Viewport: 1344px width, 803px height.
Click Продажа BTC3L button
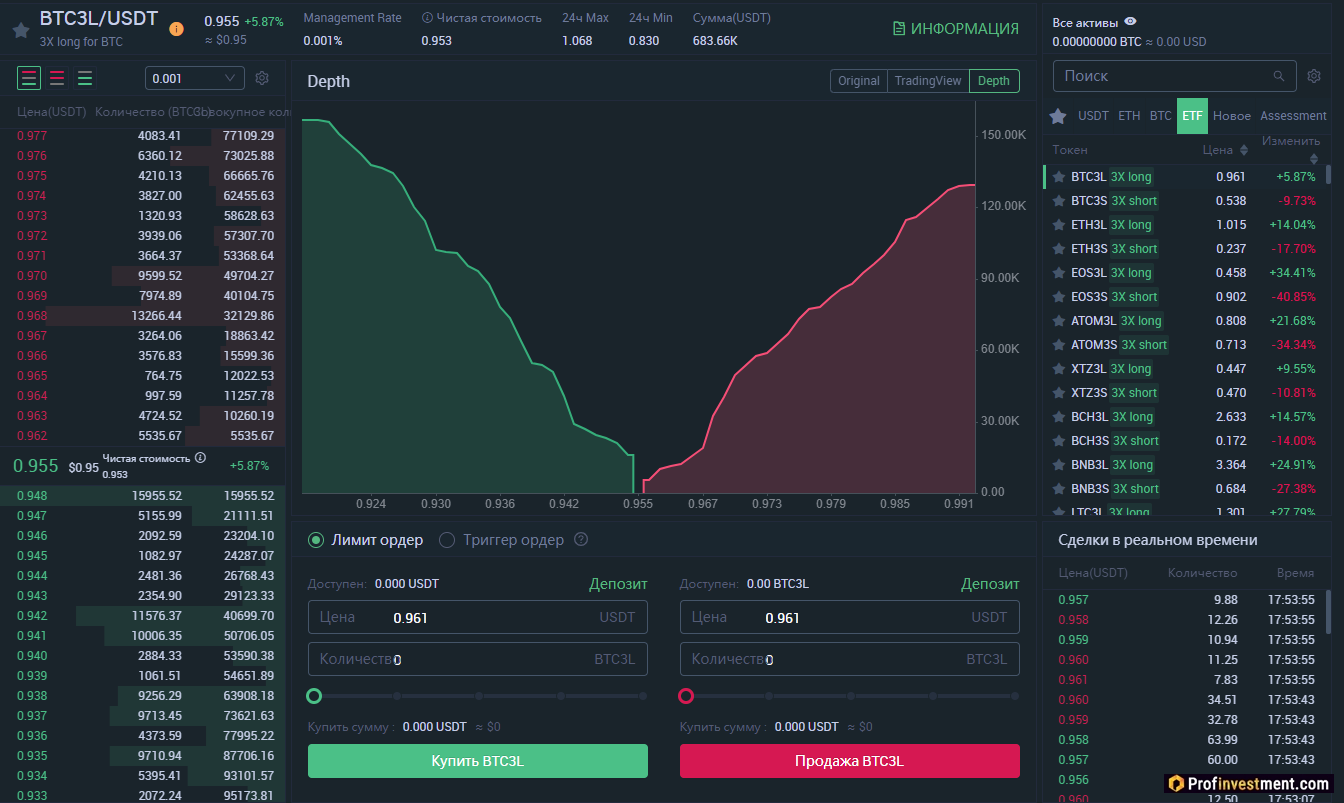click(x=850, y=761)
